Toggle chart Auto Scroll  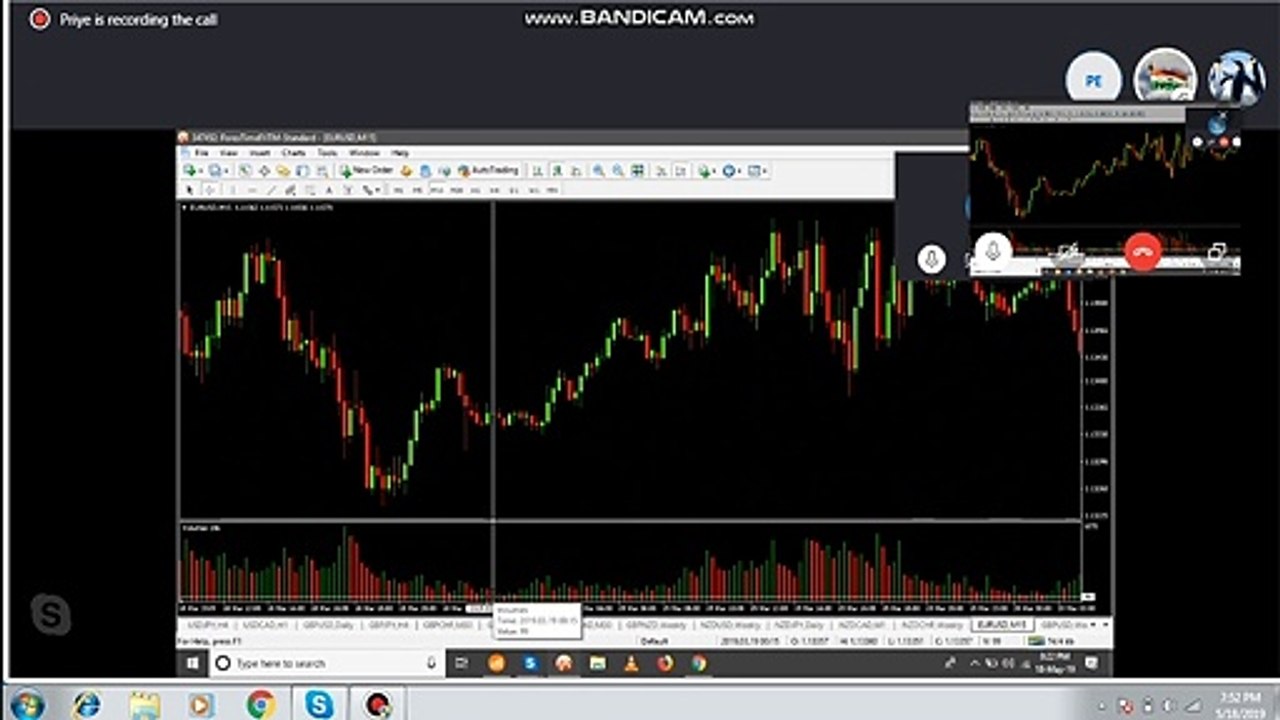661,171
